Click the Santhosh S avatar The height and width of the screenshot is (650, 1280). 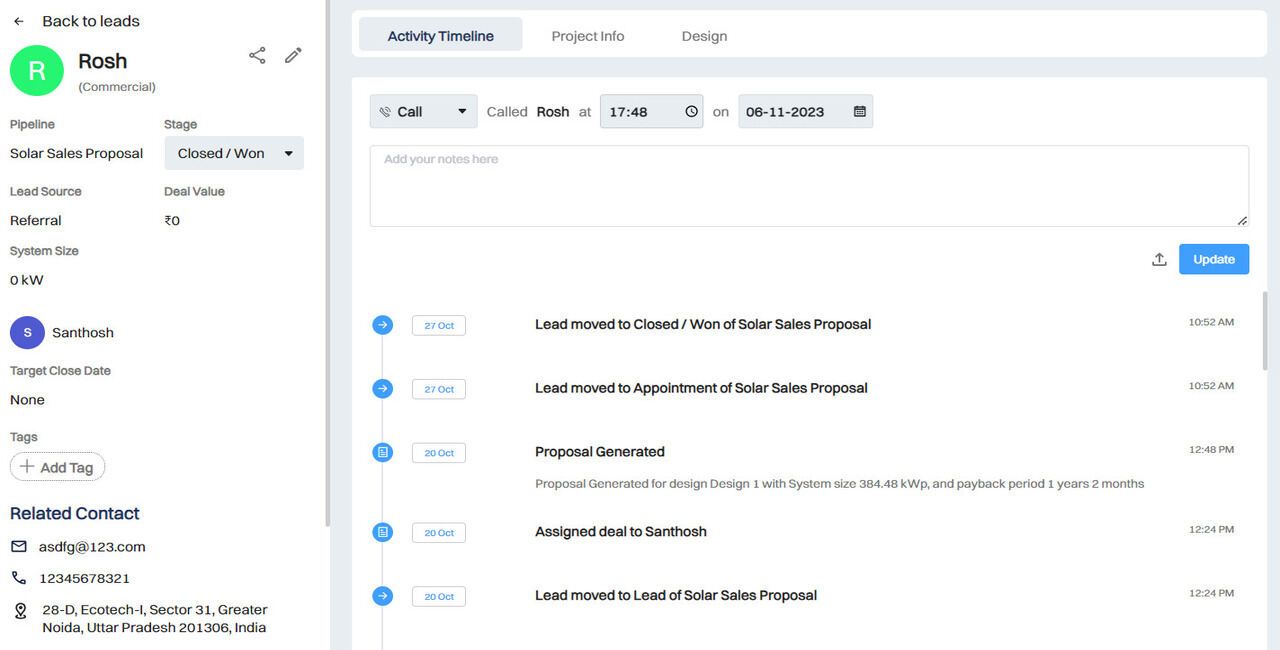[27, 332]
